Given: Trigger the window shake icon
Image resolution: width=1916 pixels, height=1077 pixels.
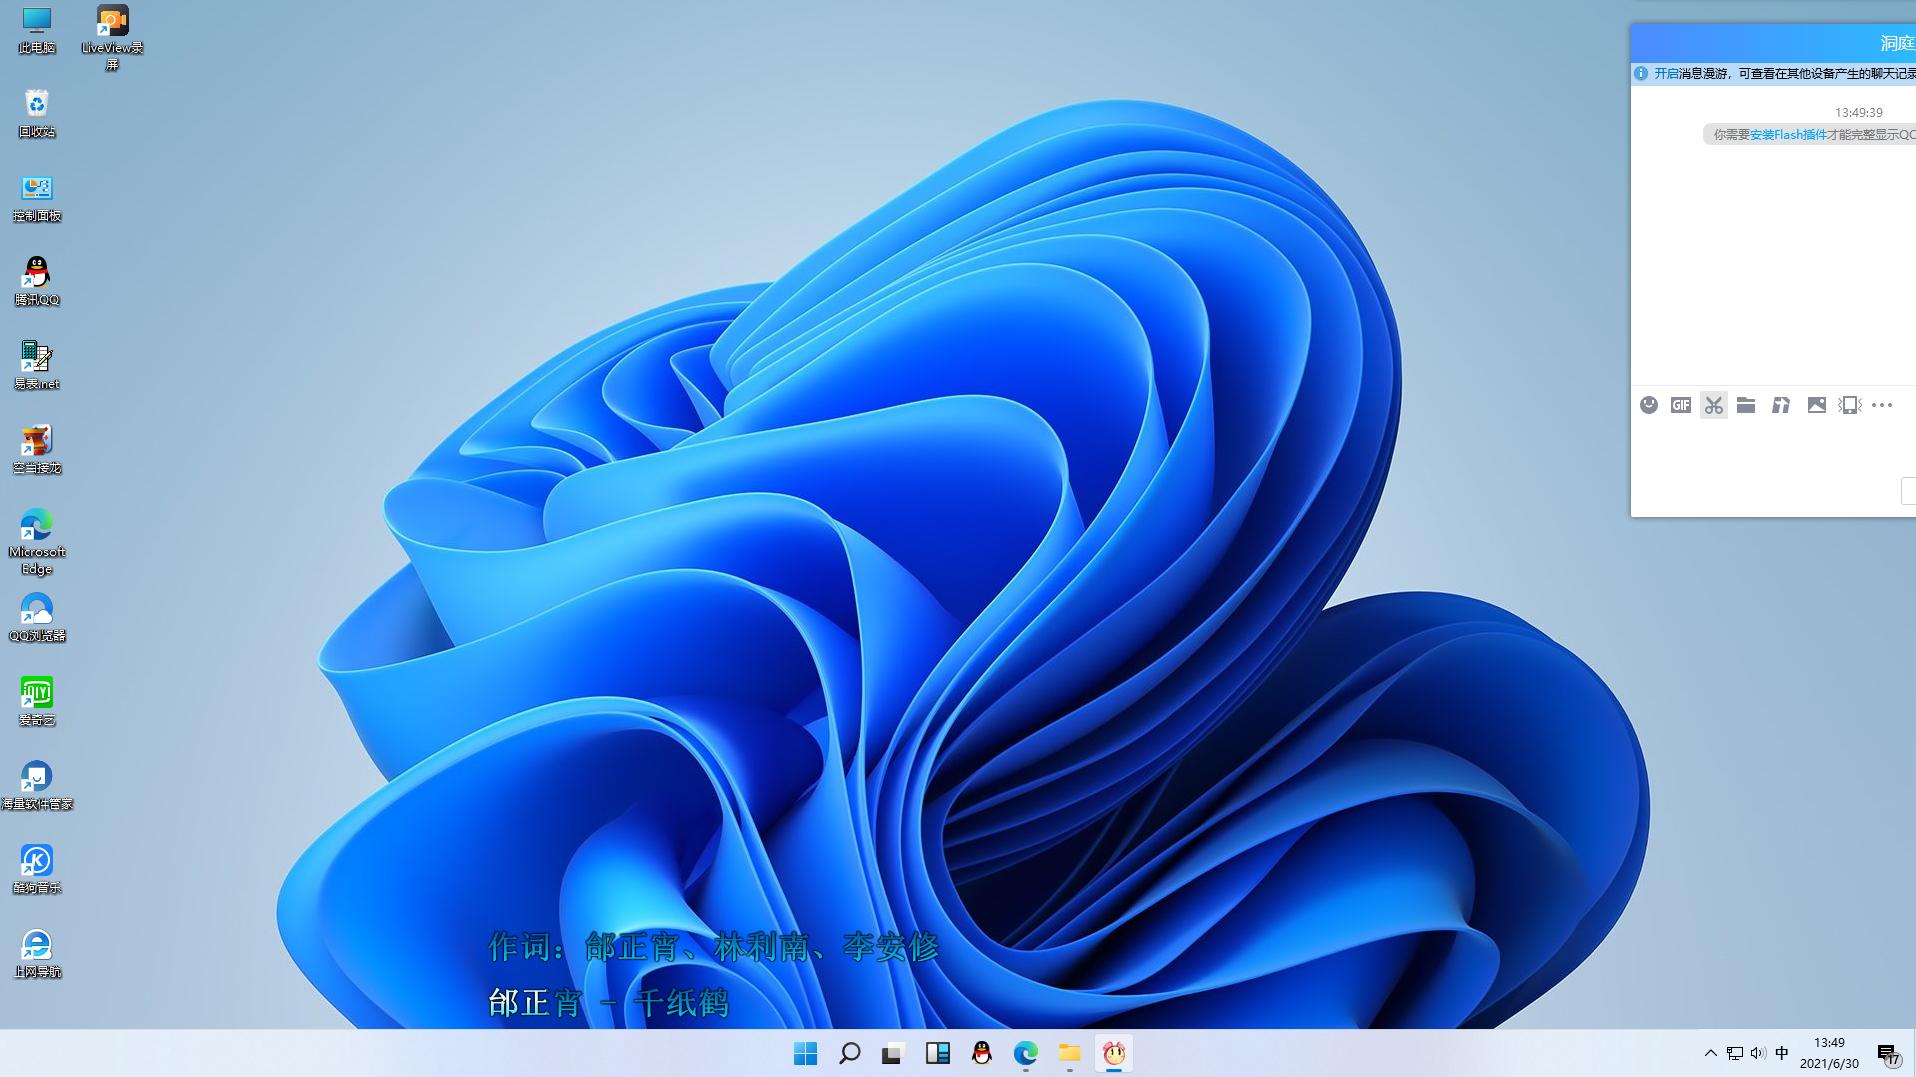Looking at the screenshot, I should [x=1849, y=405].
